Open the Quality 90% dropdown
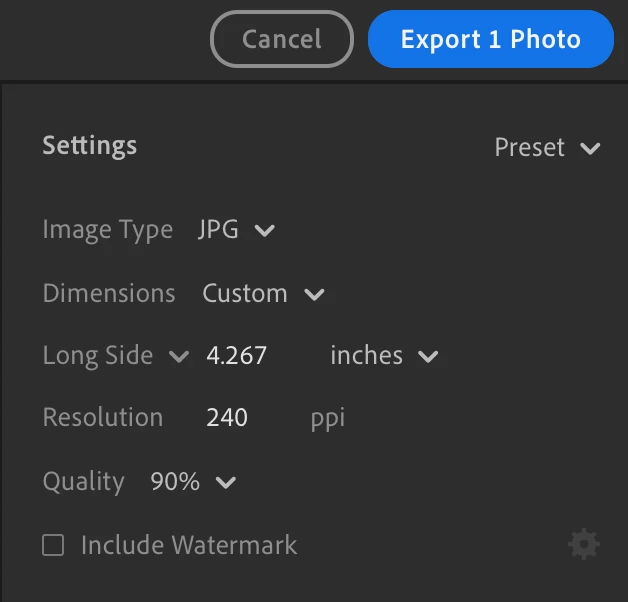The height and width of the screenshot is (602, 628). click(x=192, y=481)
